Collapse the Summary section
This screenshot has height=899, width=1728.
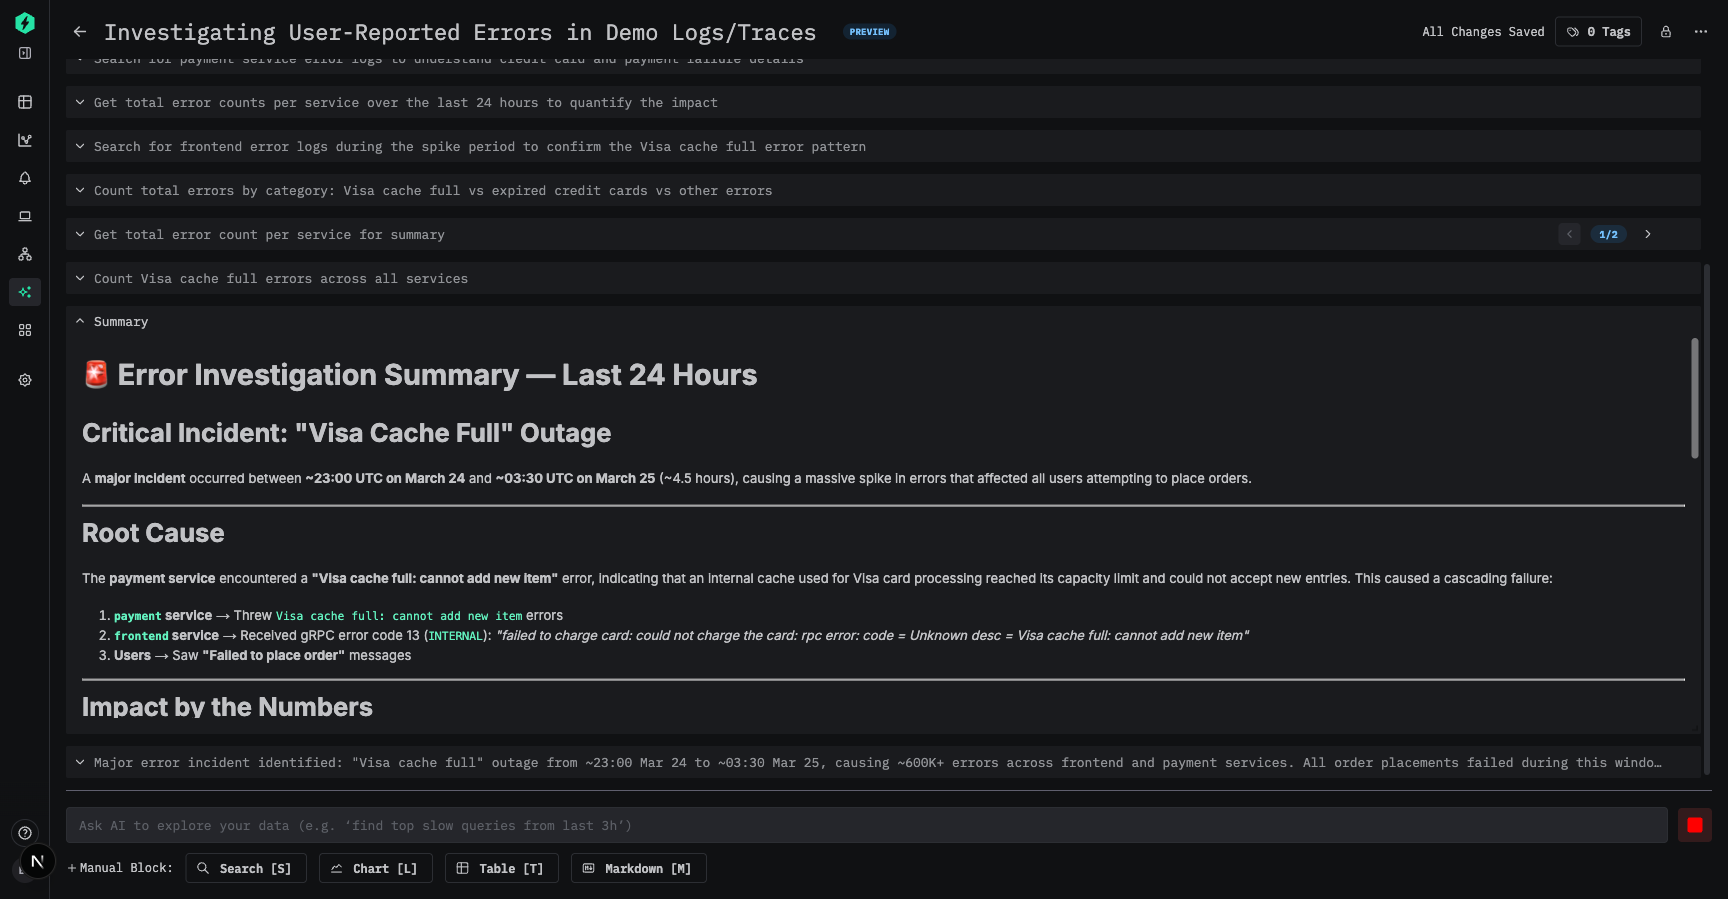click(80, 322)
